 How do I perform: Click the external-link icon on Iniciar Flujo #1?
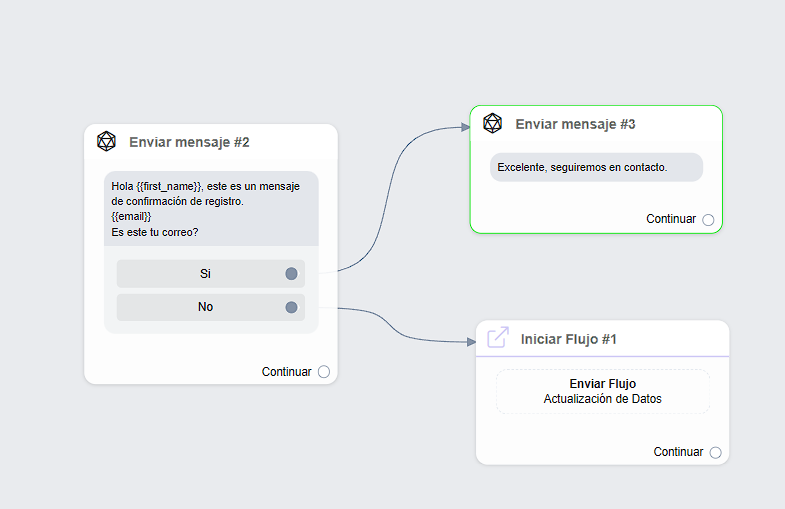tap(497, 338)
